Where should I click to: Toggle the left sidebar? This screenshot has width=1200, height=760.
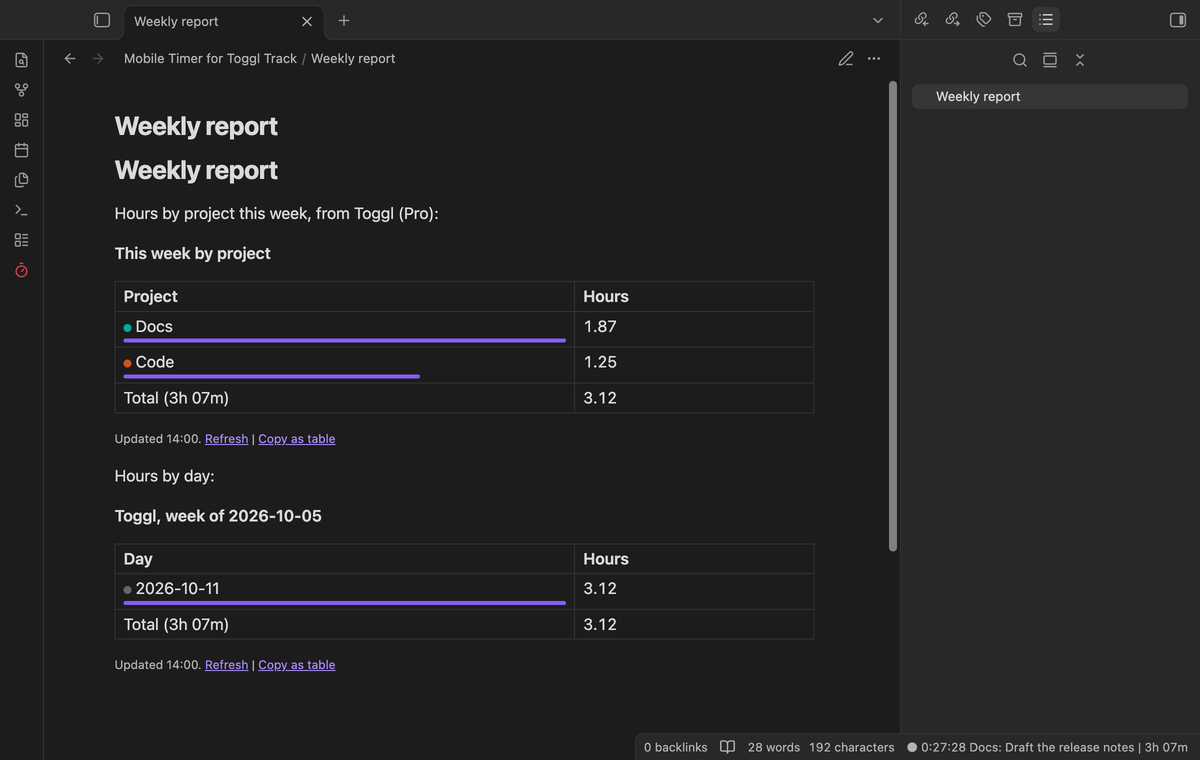[101, 20]
